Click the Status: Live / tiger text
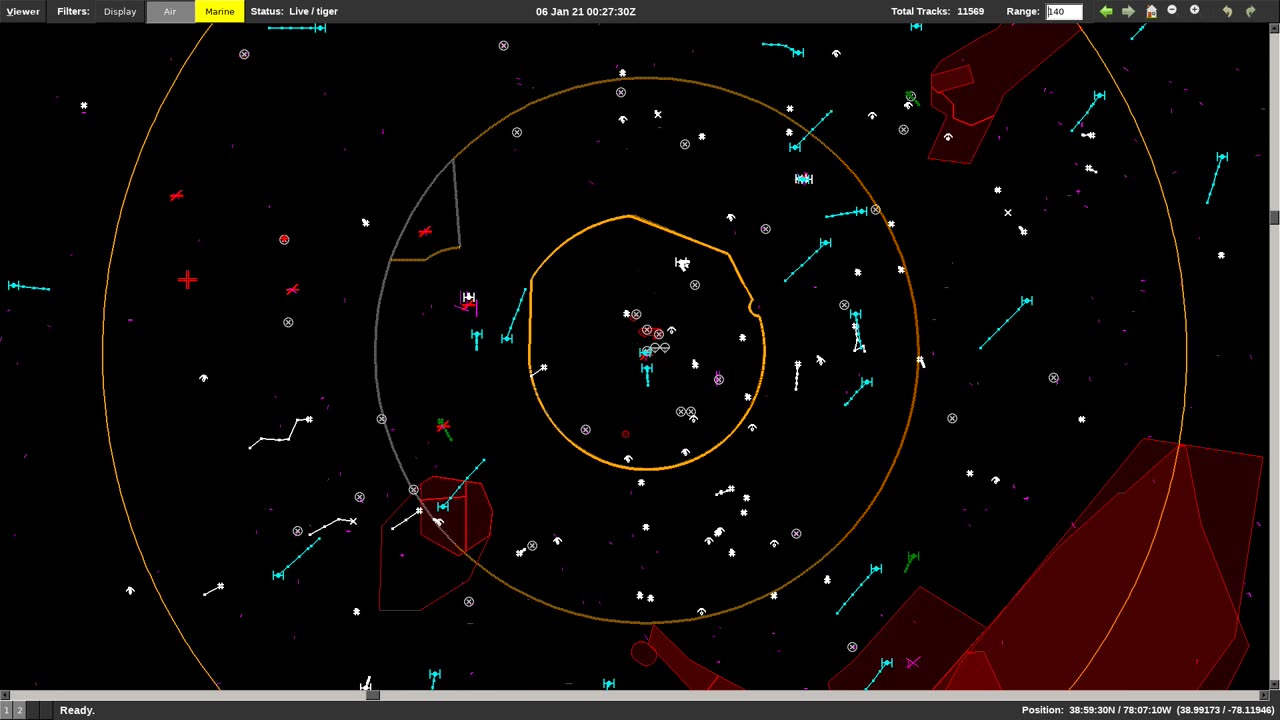 coord(294,12)
